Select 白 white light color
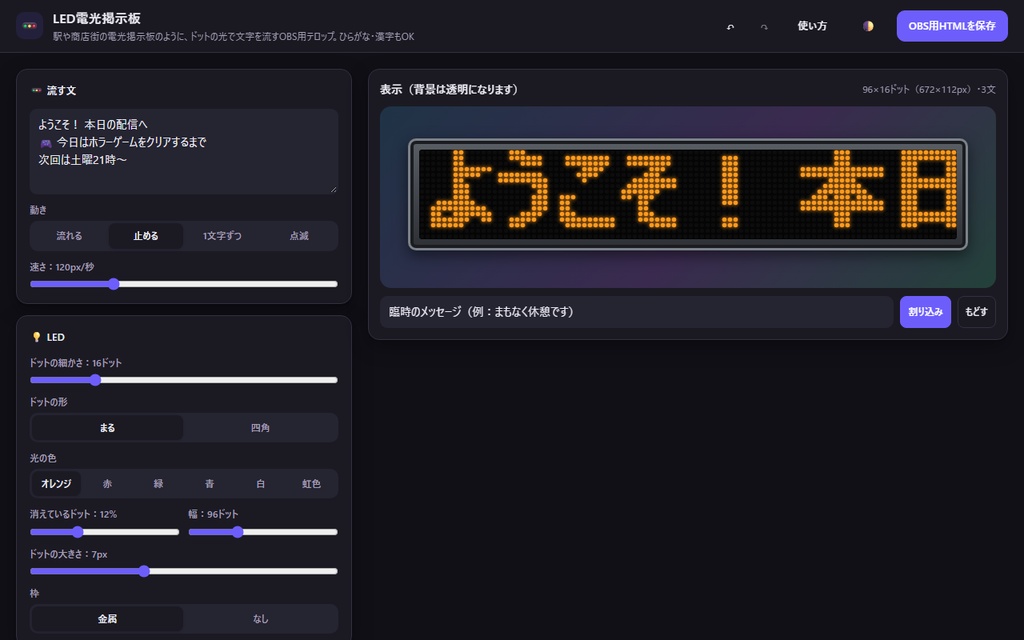Viewport: 1024px width, 640px height. click(260, 484)
